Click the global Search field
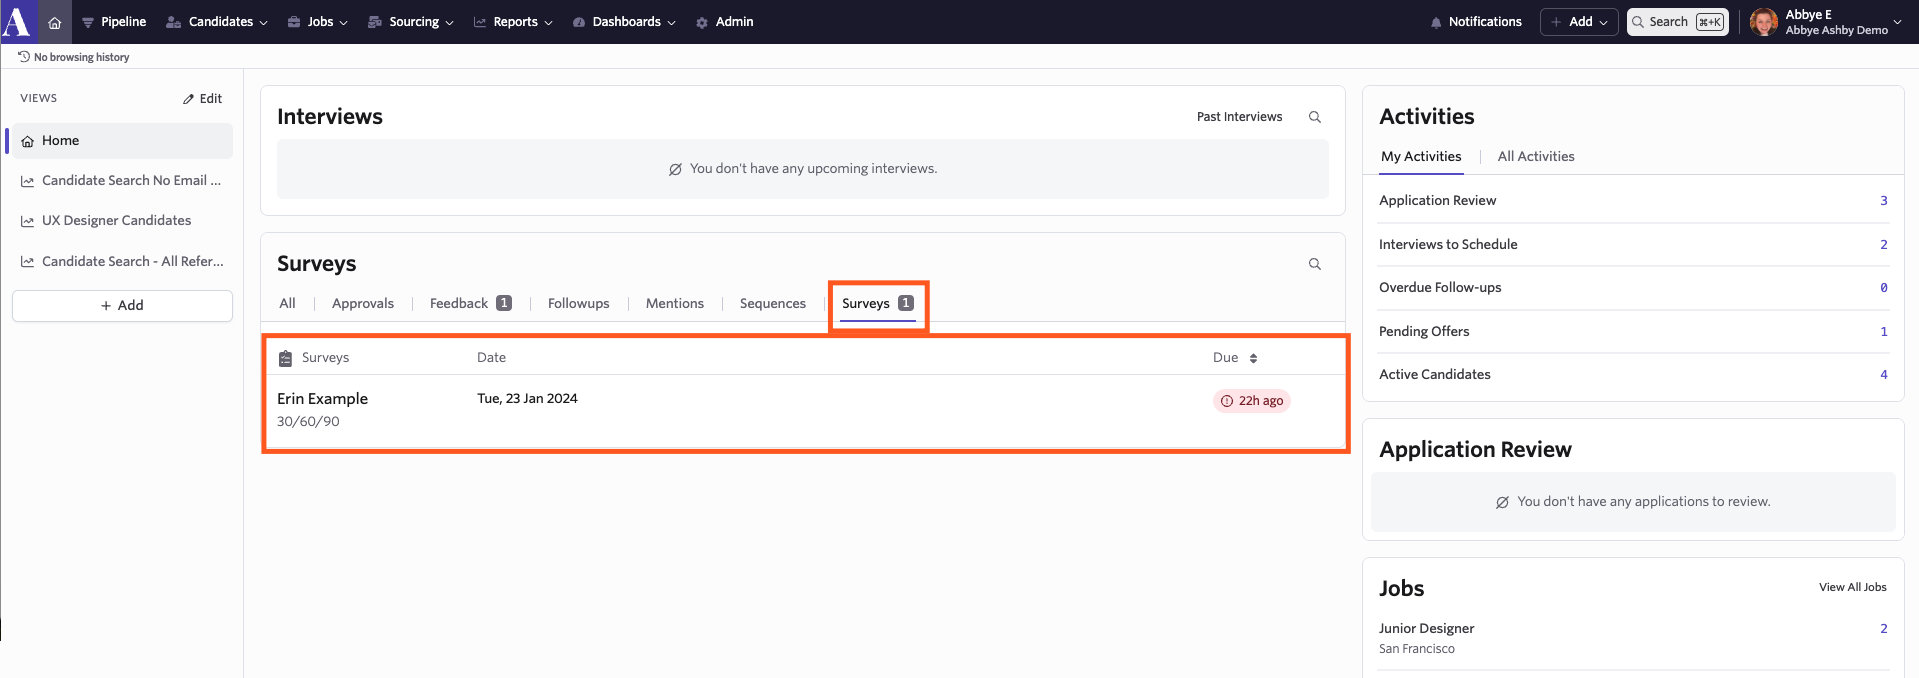This screenshot has height=678, width=1919. point(1678,22)
